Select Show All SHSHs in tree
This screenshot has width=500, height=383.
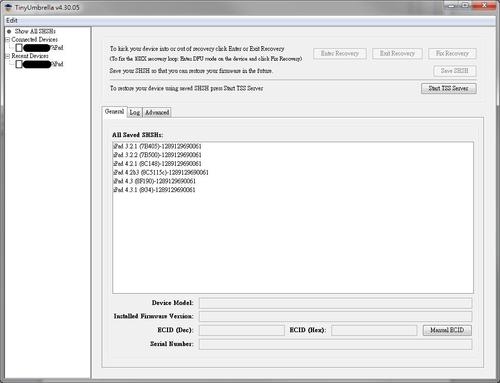35,31
